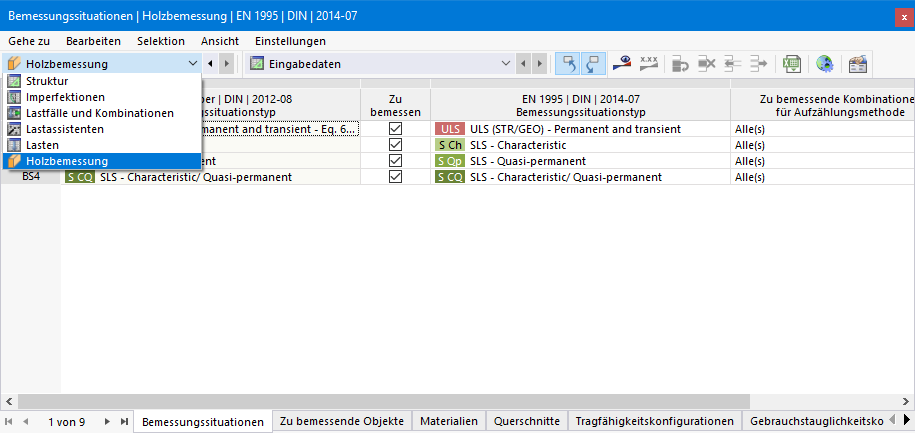915x433 pixels.
Task: Choose Lastassistenten in the list
Action: pyautogui.click(x=102, y=129)
